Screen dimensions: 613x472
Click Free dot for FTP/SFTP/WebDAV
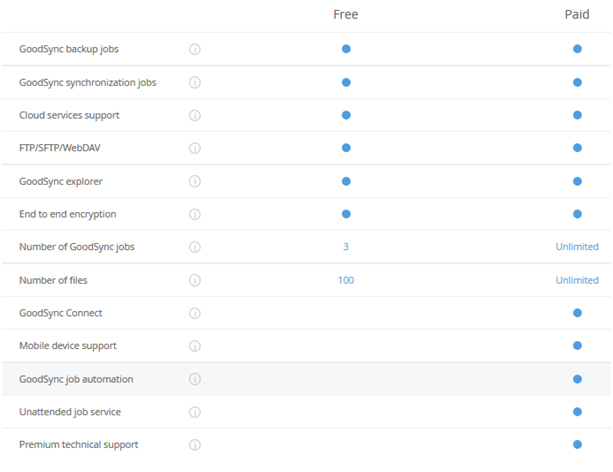(x=346, y=148)
